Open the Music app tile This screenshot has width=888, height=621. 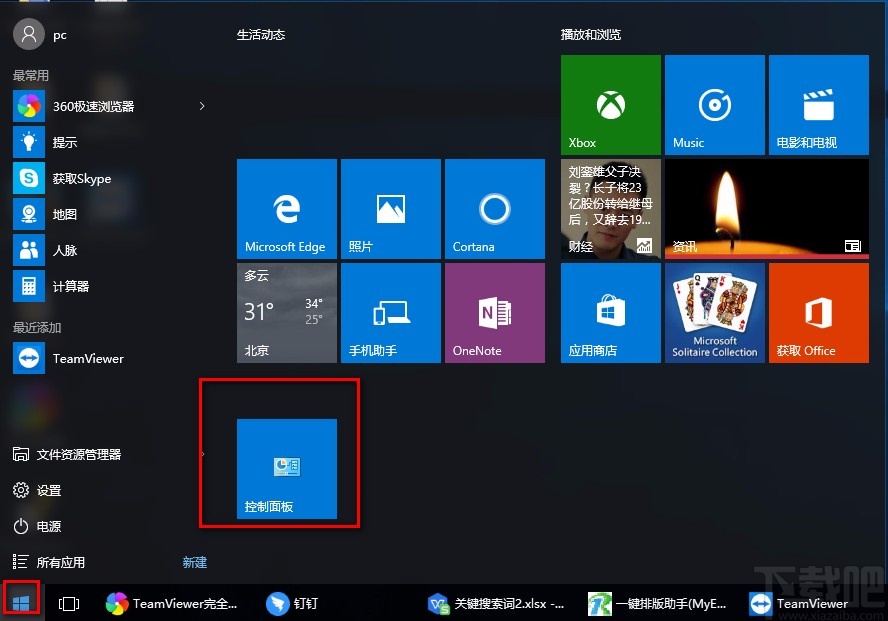click(714, 104)
